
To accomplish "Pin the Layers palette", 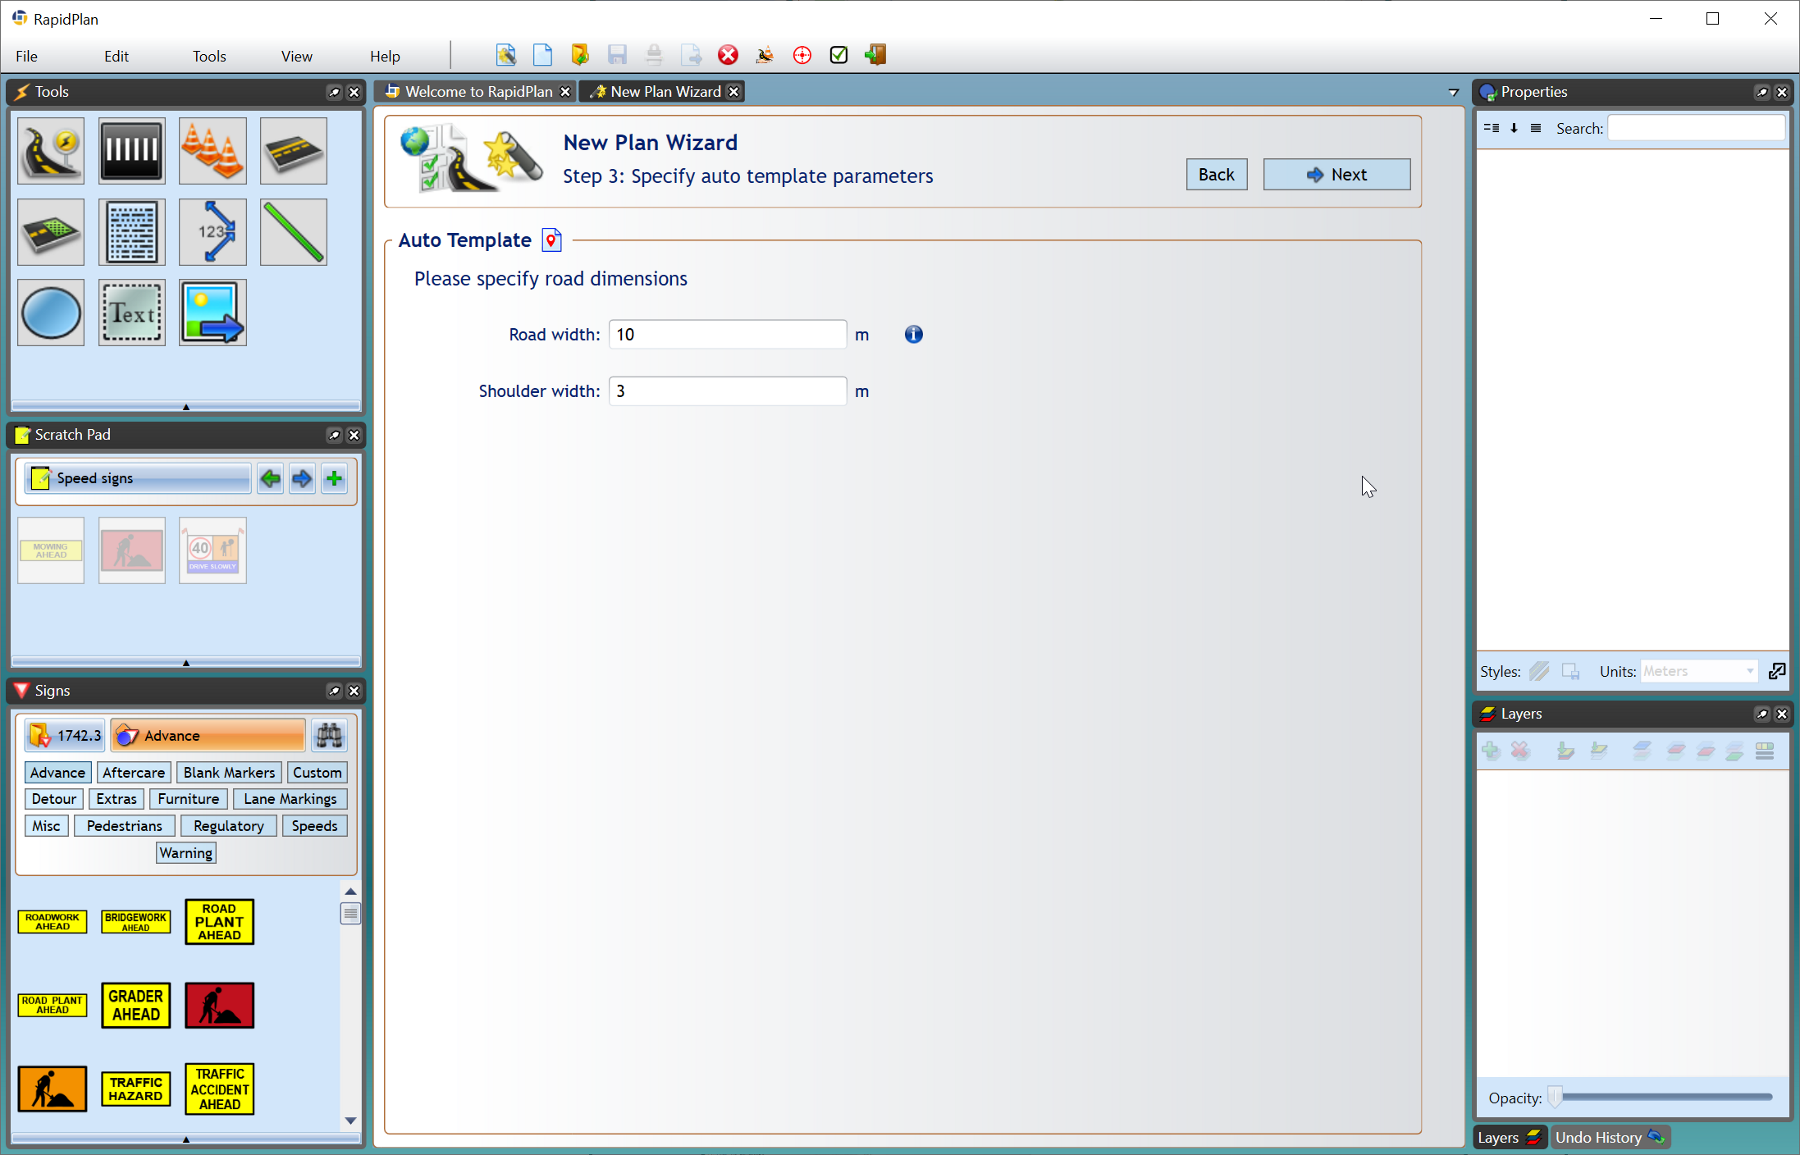I will pos(1762,714).
